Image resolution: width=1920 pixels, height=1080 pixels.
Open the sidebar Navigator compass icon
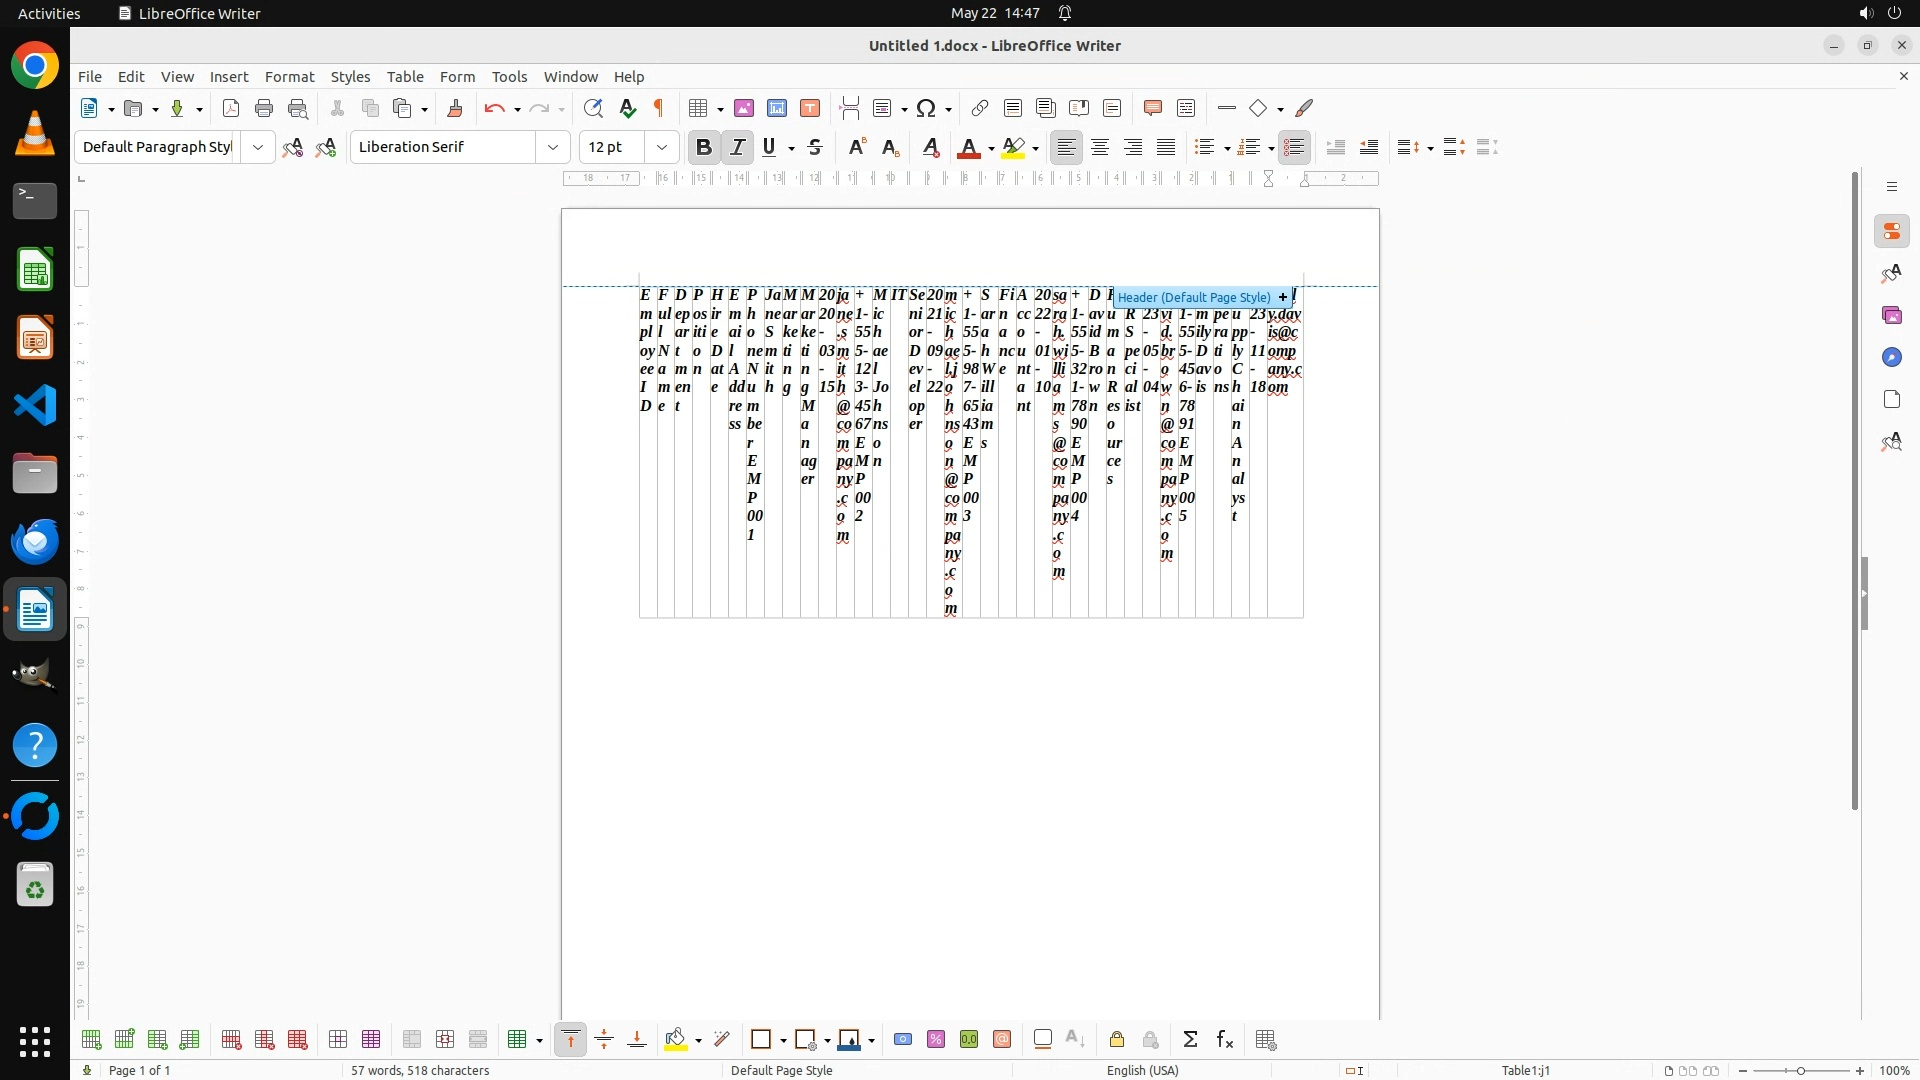click(1892, 357)
